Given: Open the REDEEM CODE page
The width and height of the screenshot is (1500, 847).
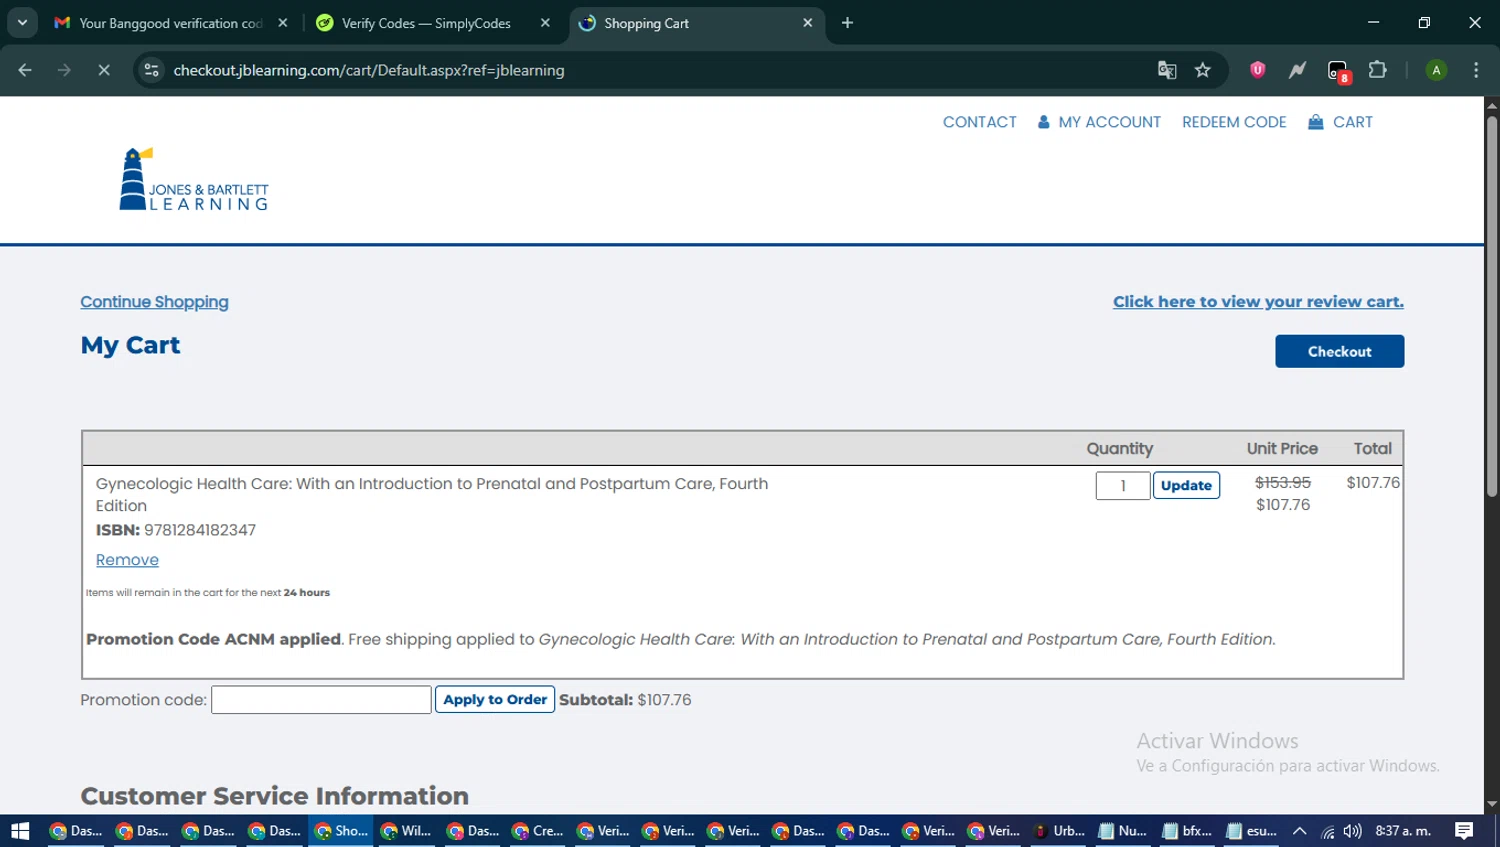Looking at the screenshot, I should point(1234,122).
